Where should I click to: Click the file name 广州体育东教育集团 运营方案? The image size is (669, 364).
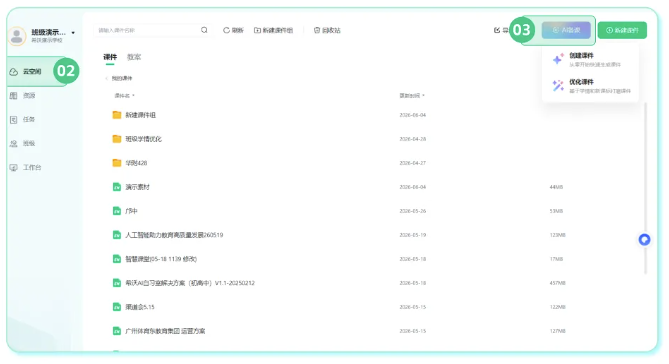pos(165,331)
